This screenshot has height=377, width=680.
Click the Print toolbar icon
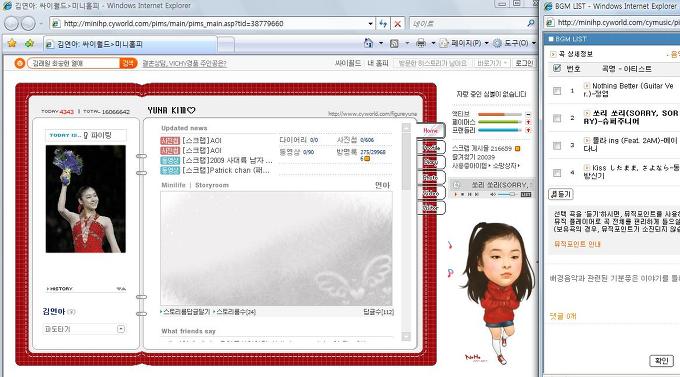(x=420, y=43)
